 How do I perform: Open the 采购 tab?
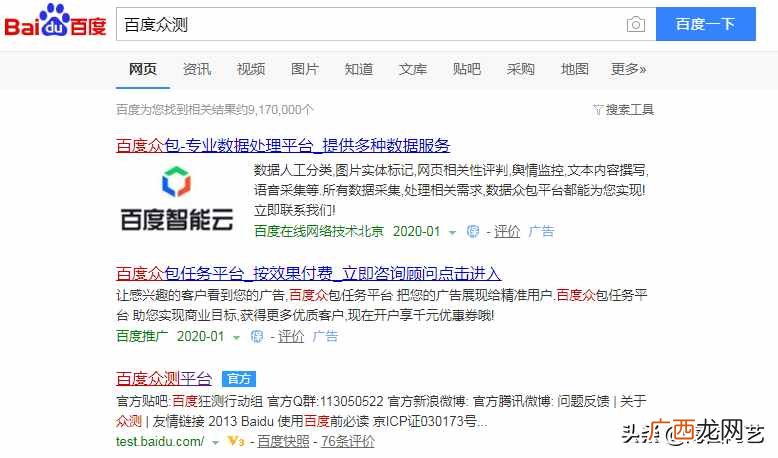tap(520, 69)
